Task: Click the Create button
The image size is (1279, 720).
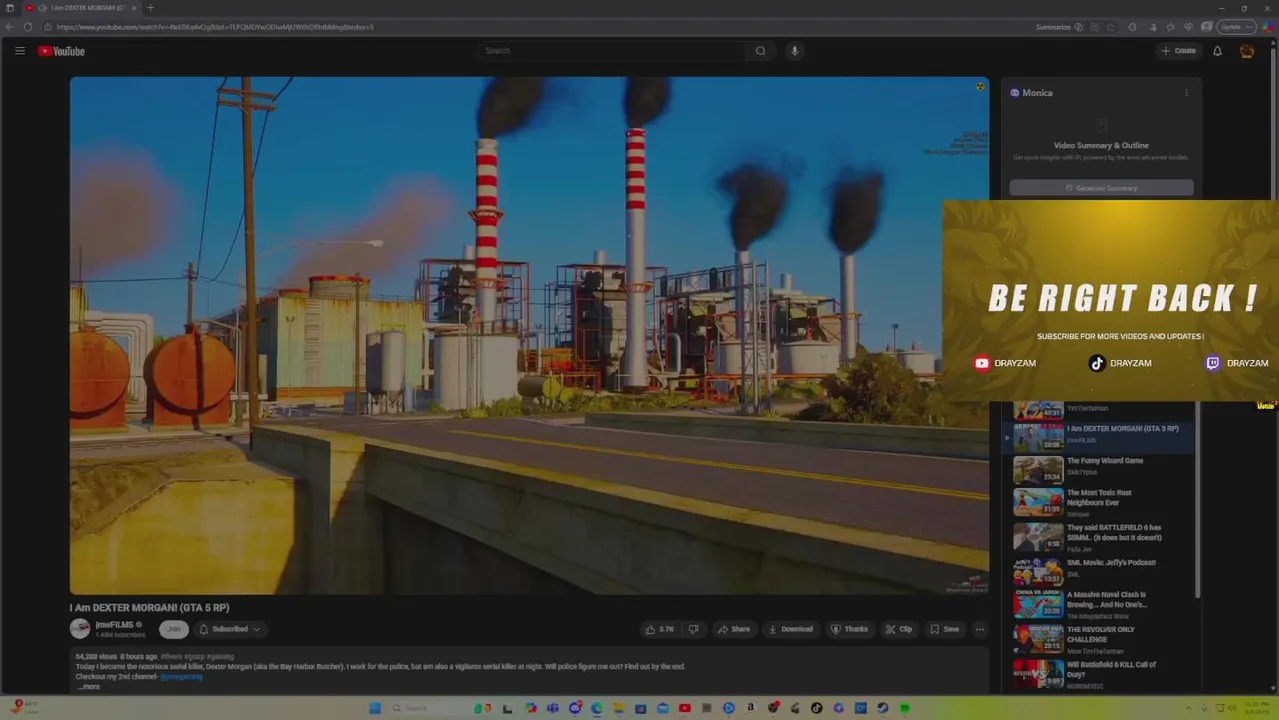Action: tap(1178, 51)
